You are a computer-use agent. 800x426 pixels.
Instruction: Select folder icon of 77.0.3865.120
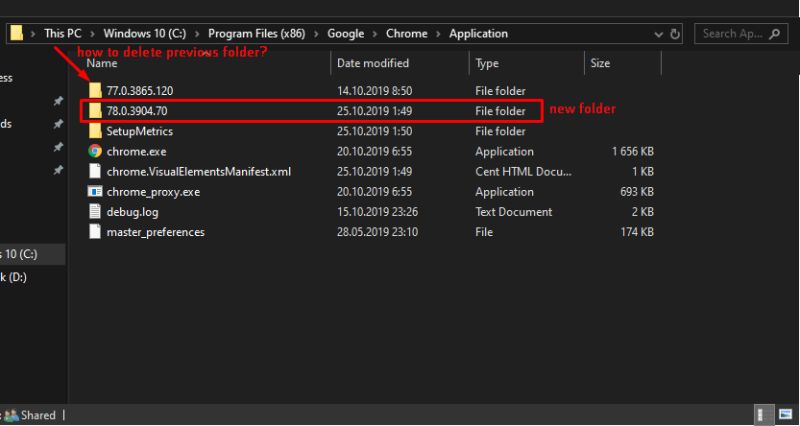(x=95, y=91)
